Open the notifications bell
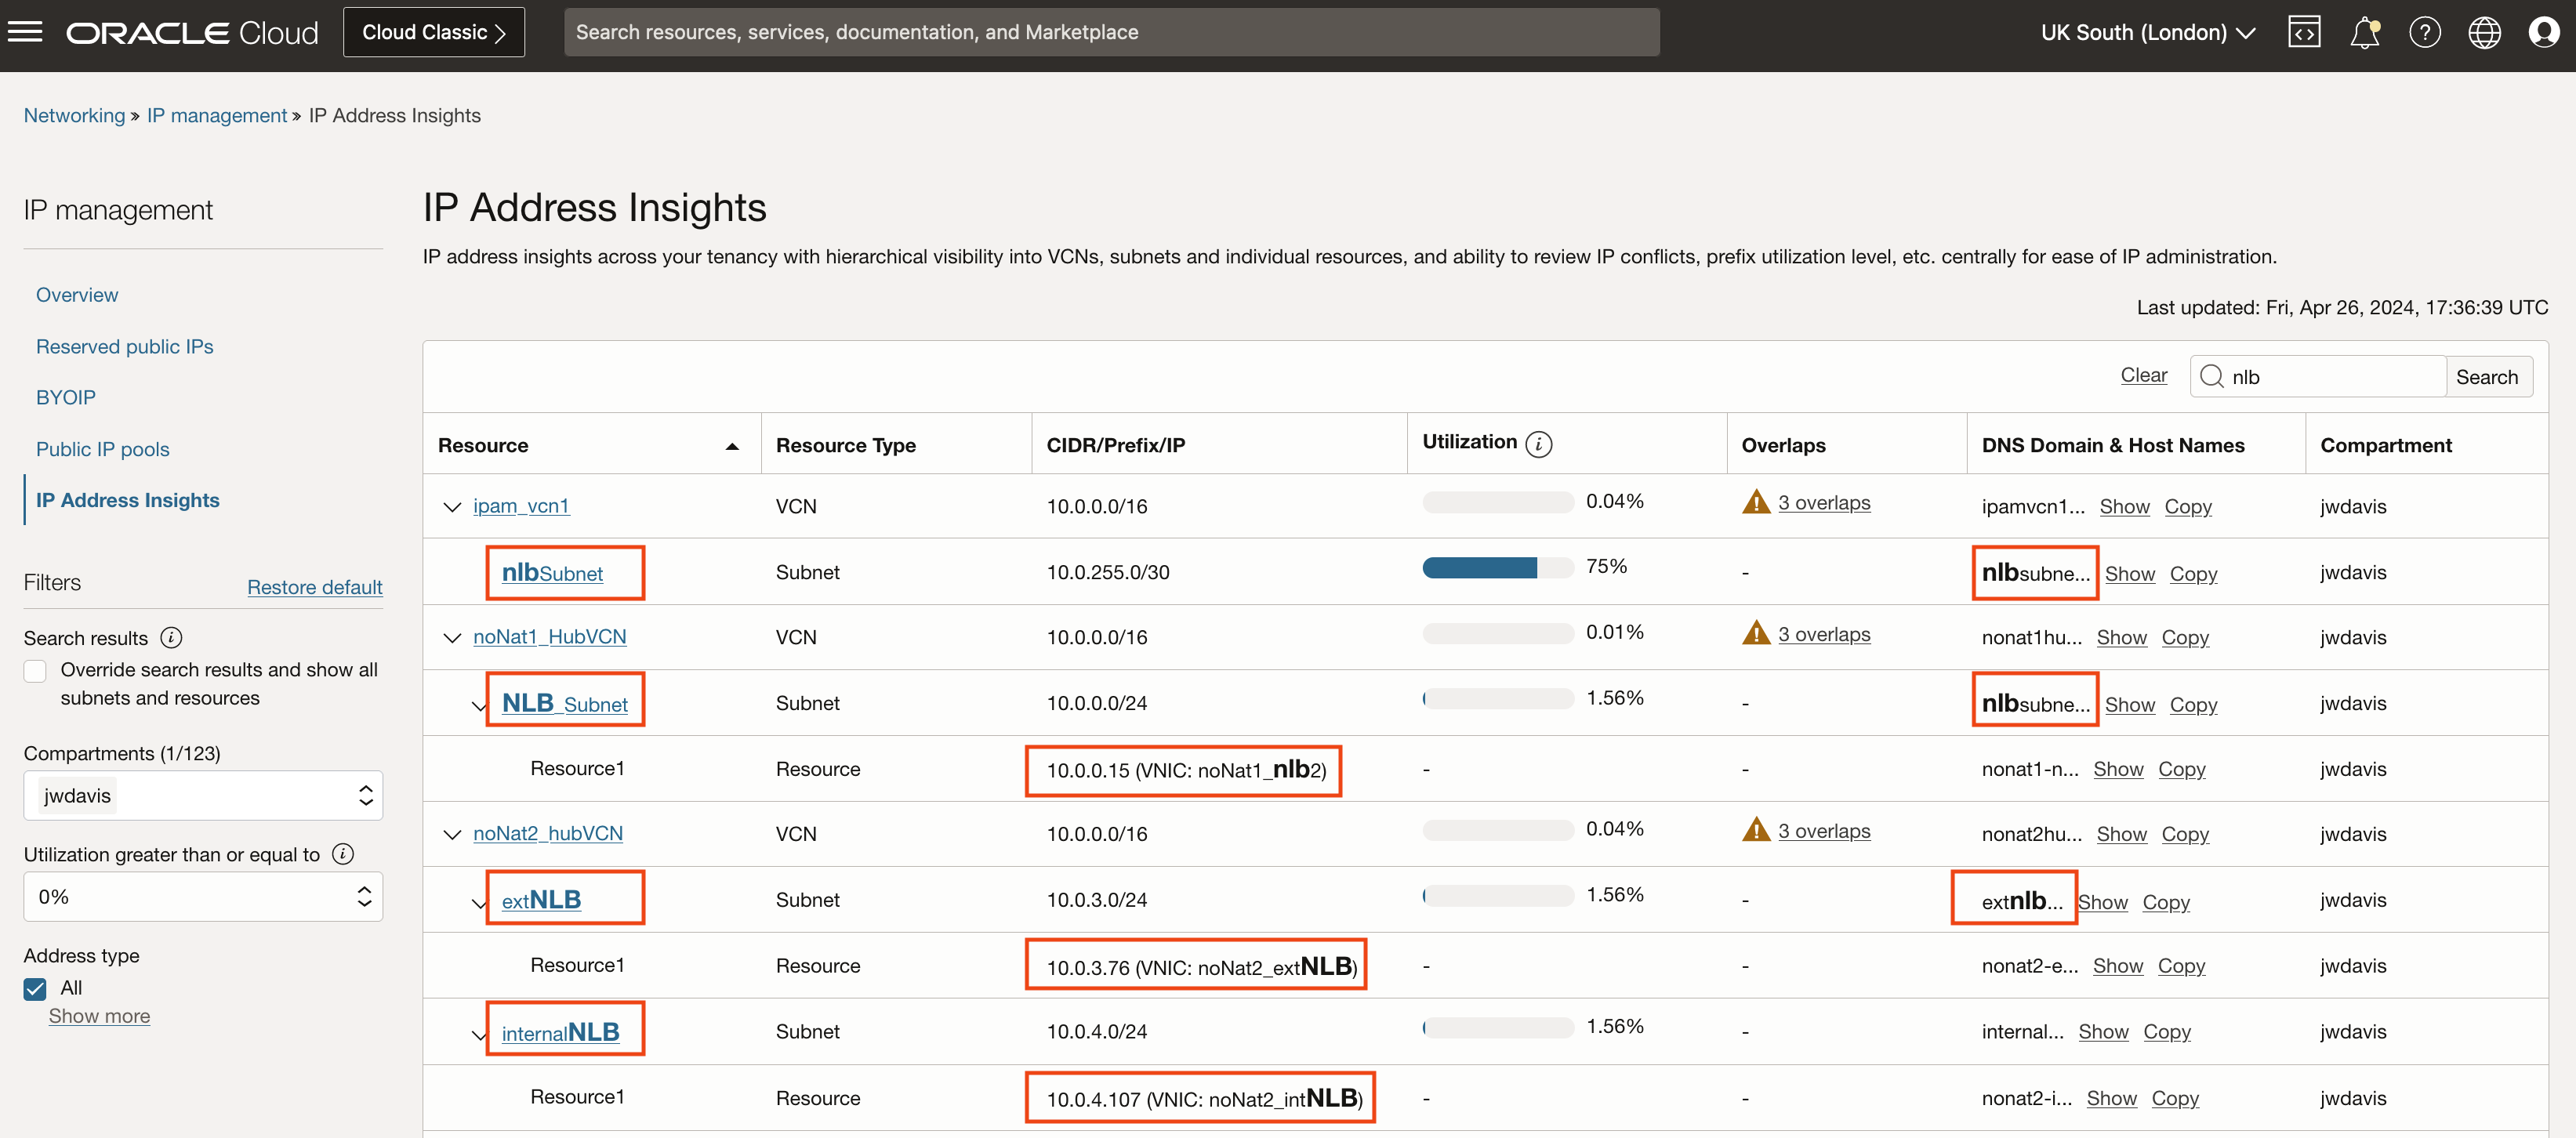Image resolution: width=2576 pixels, height=1138 pixels. click(x=2364, y=31)
